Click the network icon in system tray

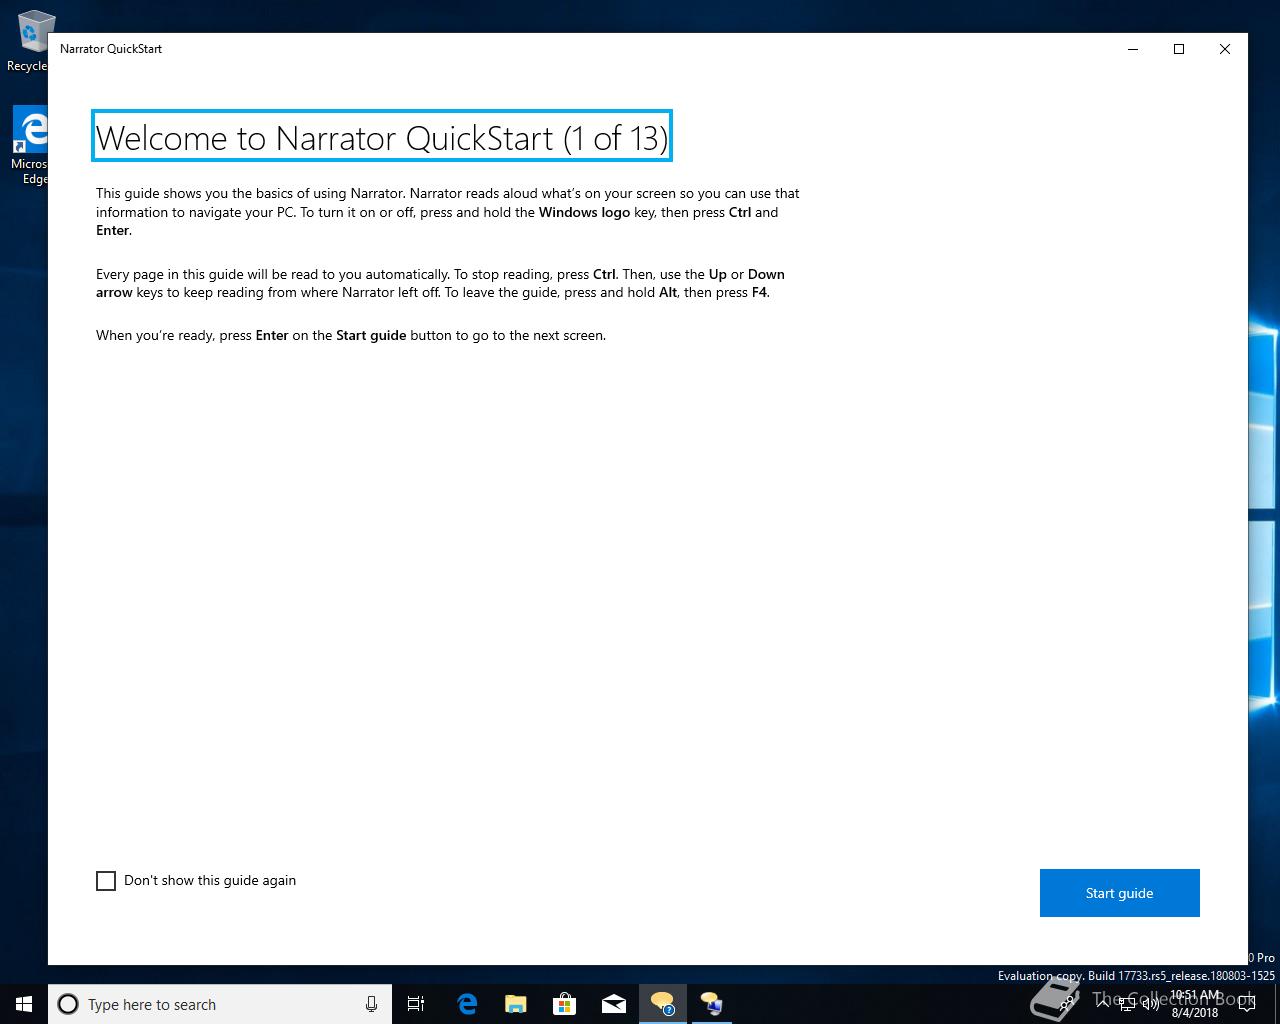pos(1127,1004)
